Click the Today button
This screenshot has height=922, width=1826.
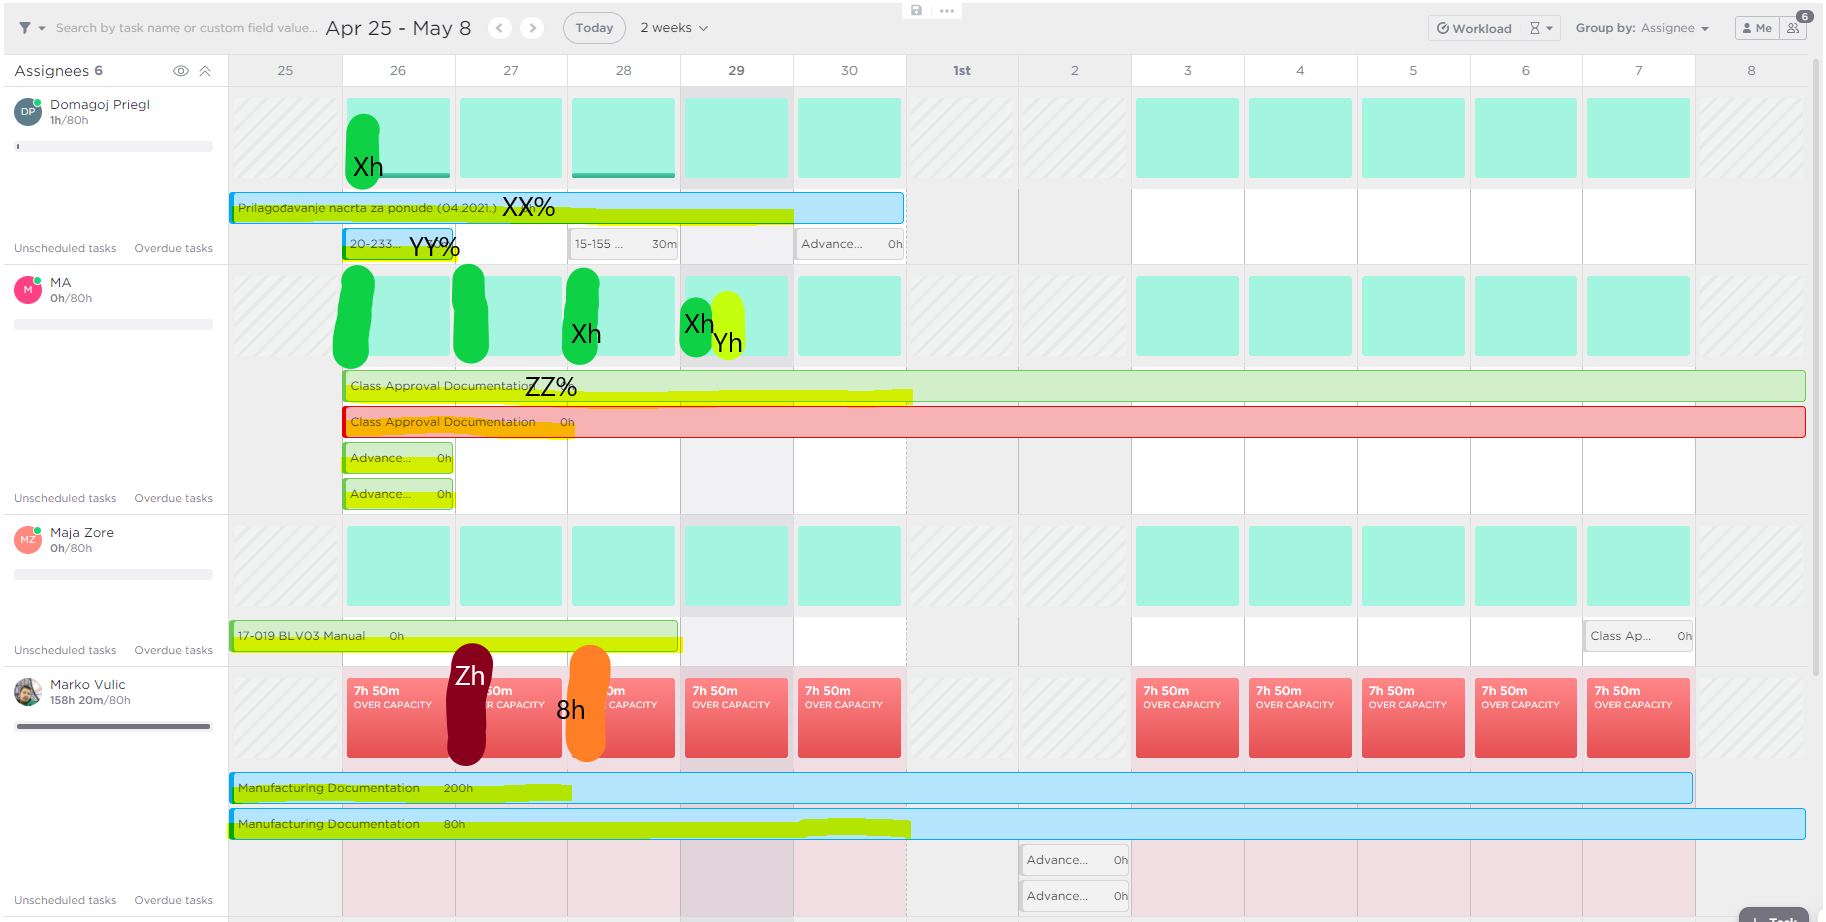coord(594,28)
